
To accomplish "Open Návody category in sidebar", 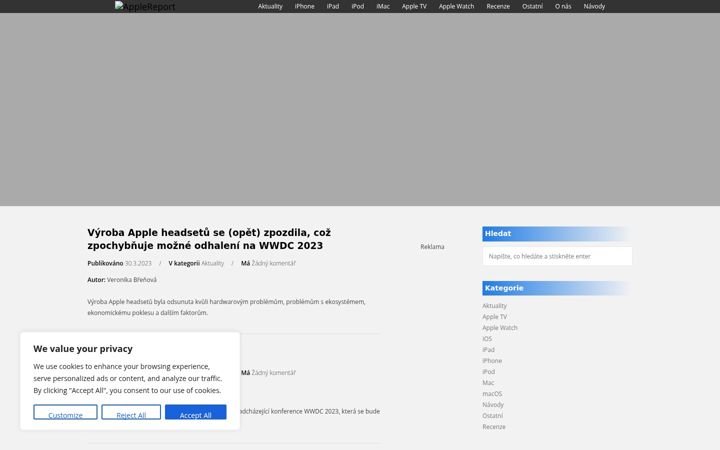I will pyautogui.click(x=493, y=405).
